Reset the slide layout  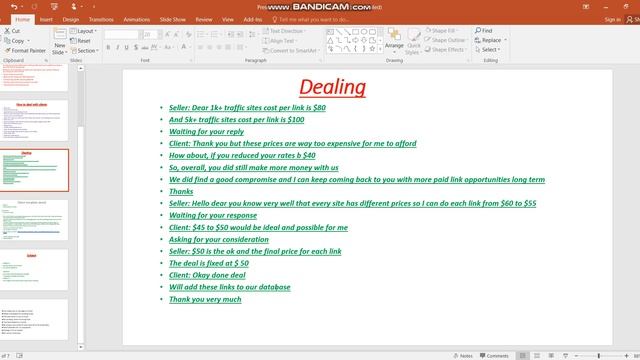point(80,41)
